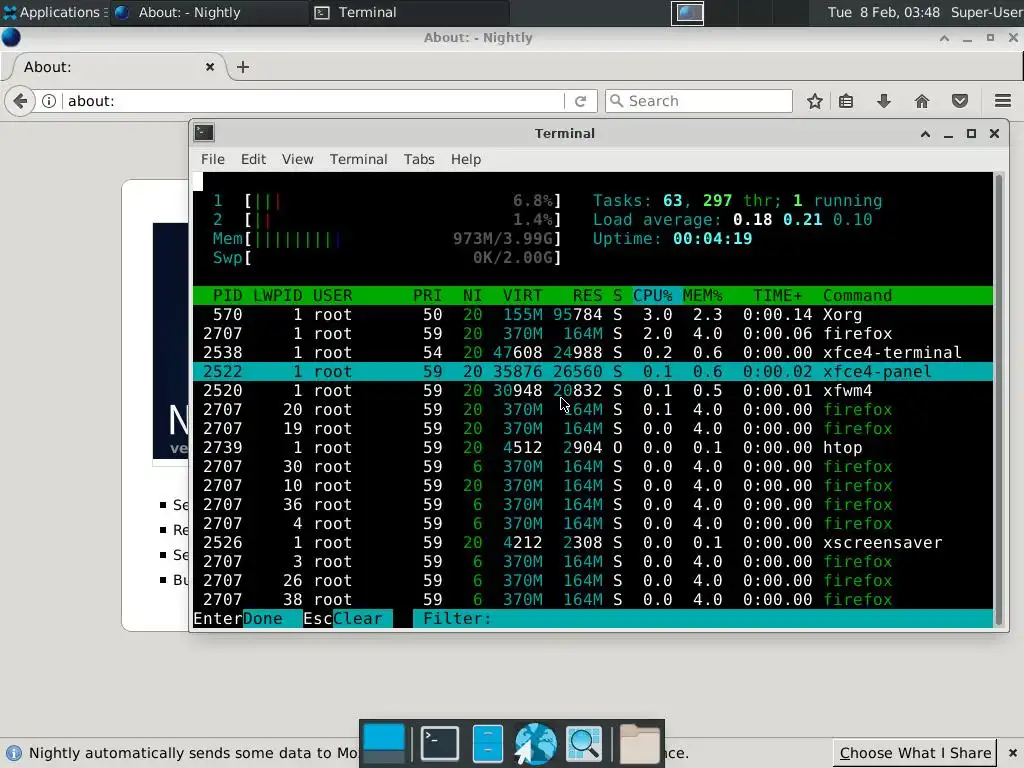This screenshot has width=1024, height=768.
Task: Open the downloads arrow icon
Action: click(x=884, y=101)
